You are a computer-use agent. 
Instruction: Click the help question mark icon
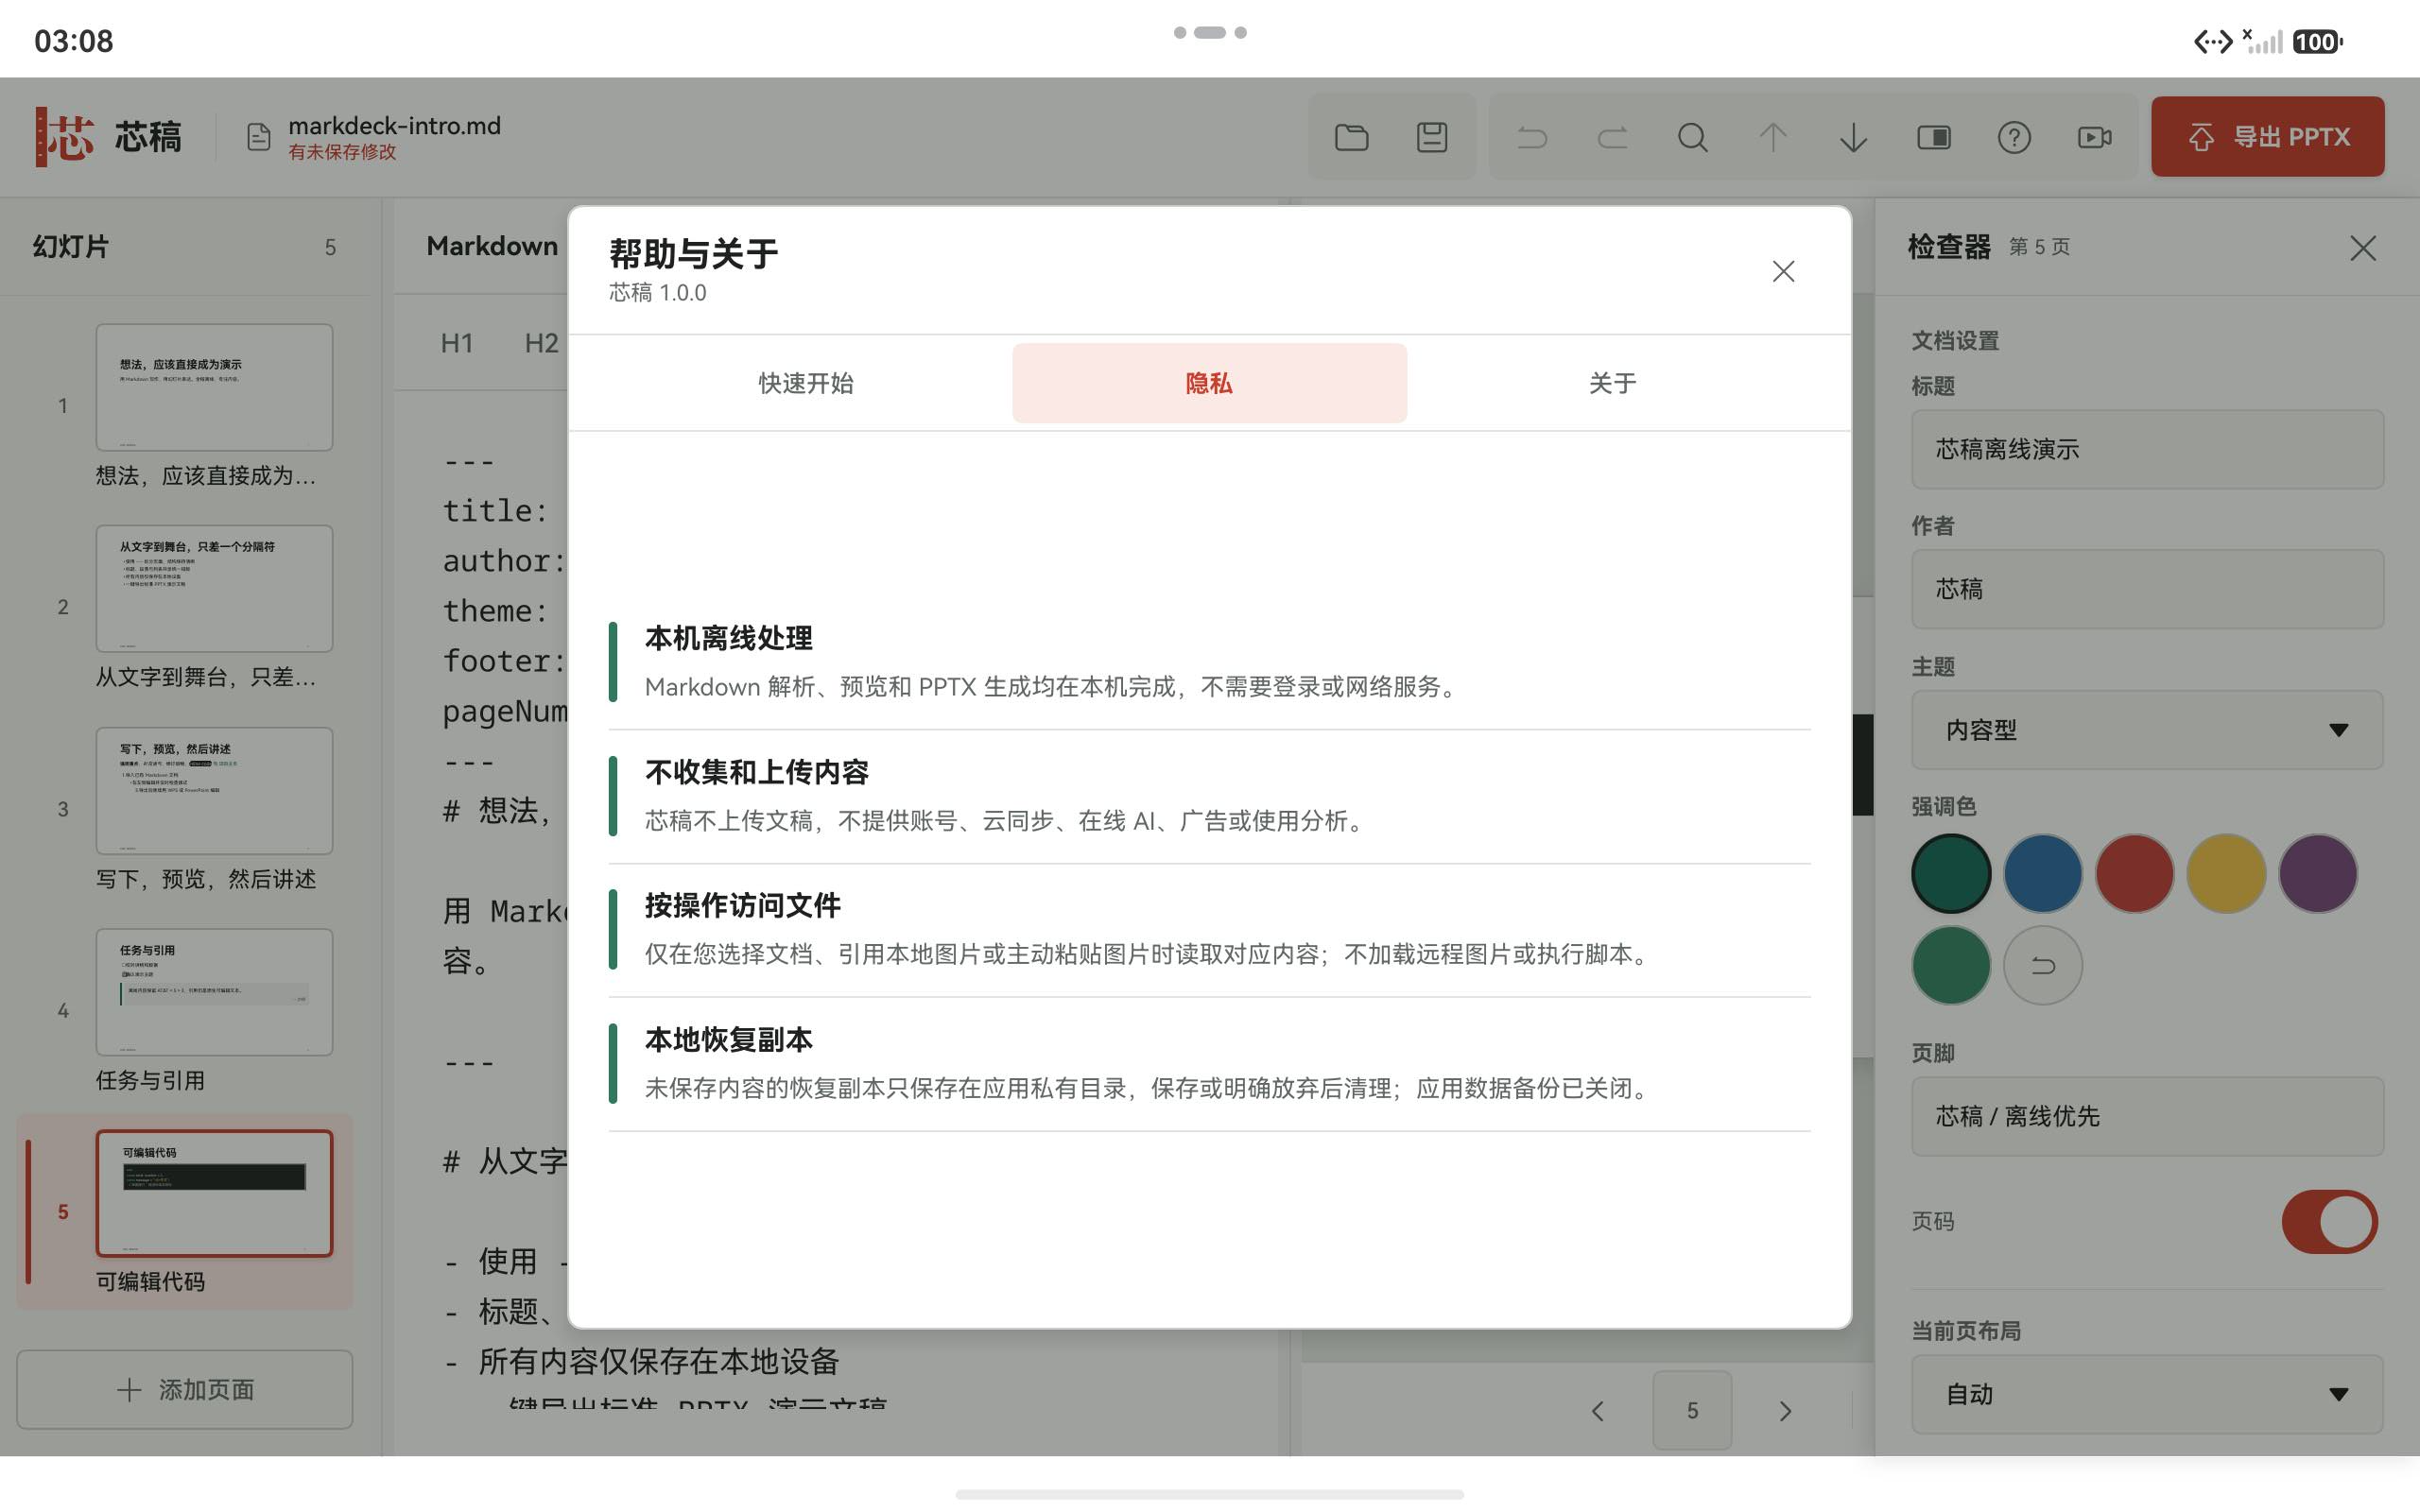[x=2014, y=137]
